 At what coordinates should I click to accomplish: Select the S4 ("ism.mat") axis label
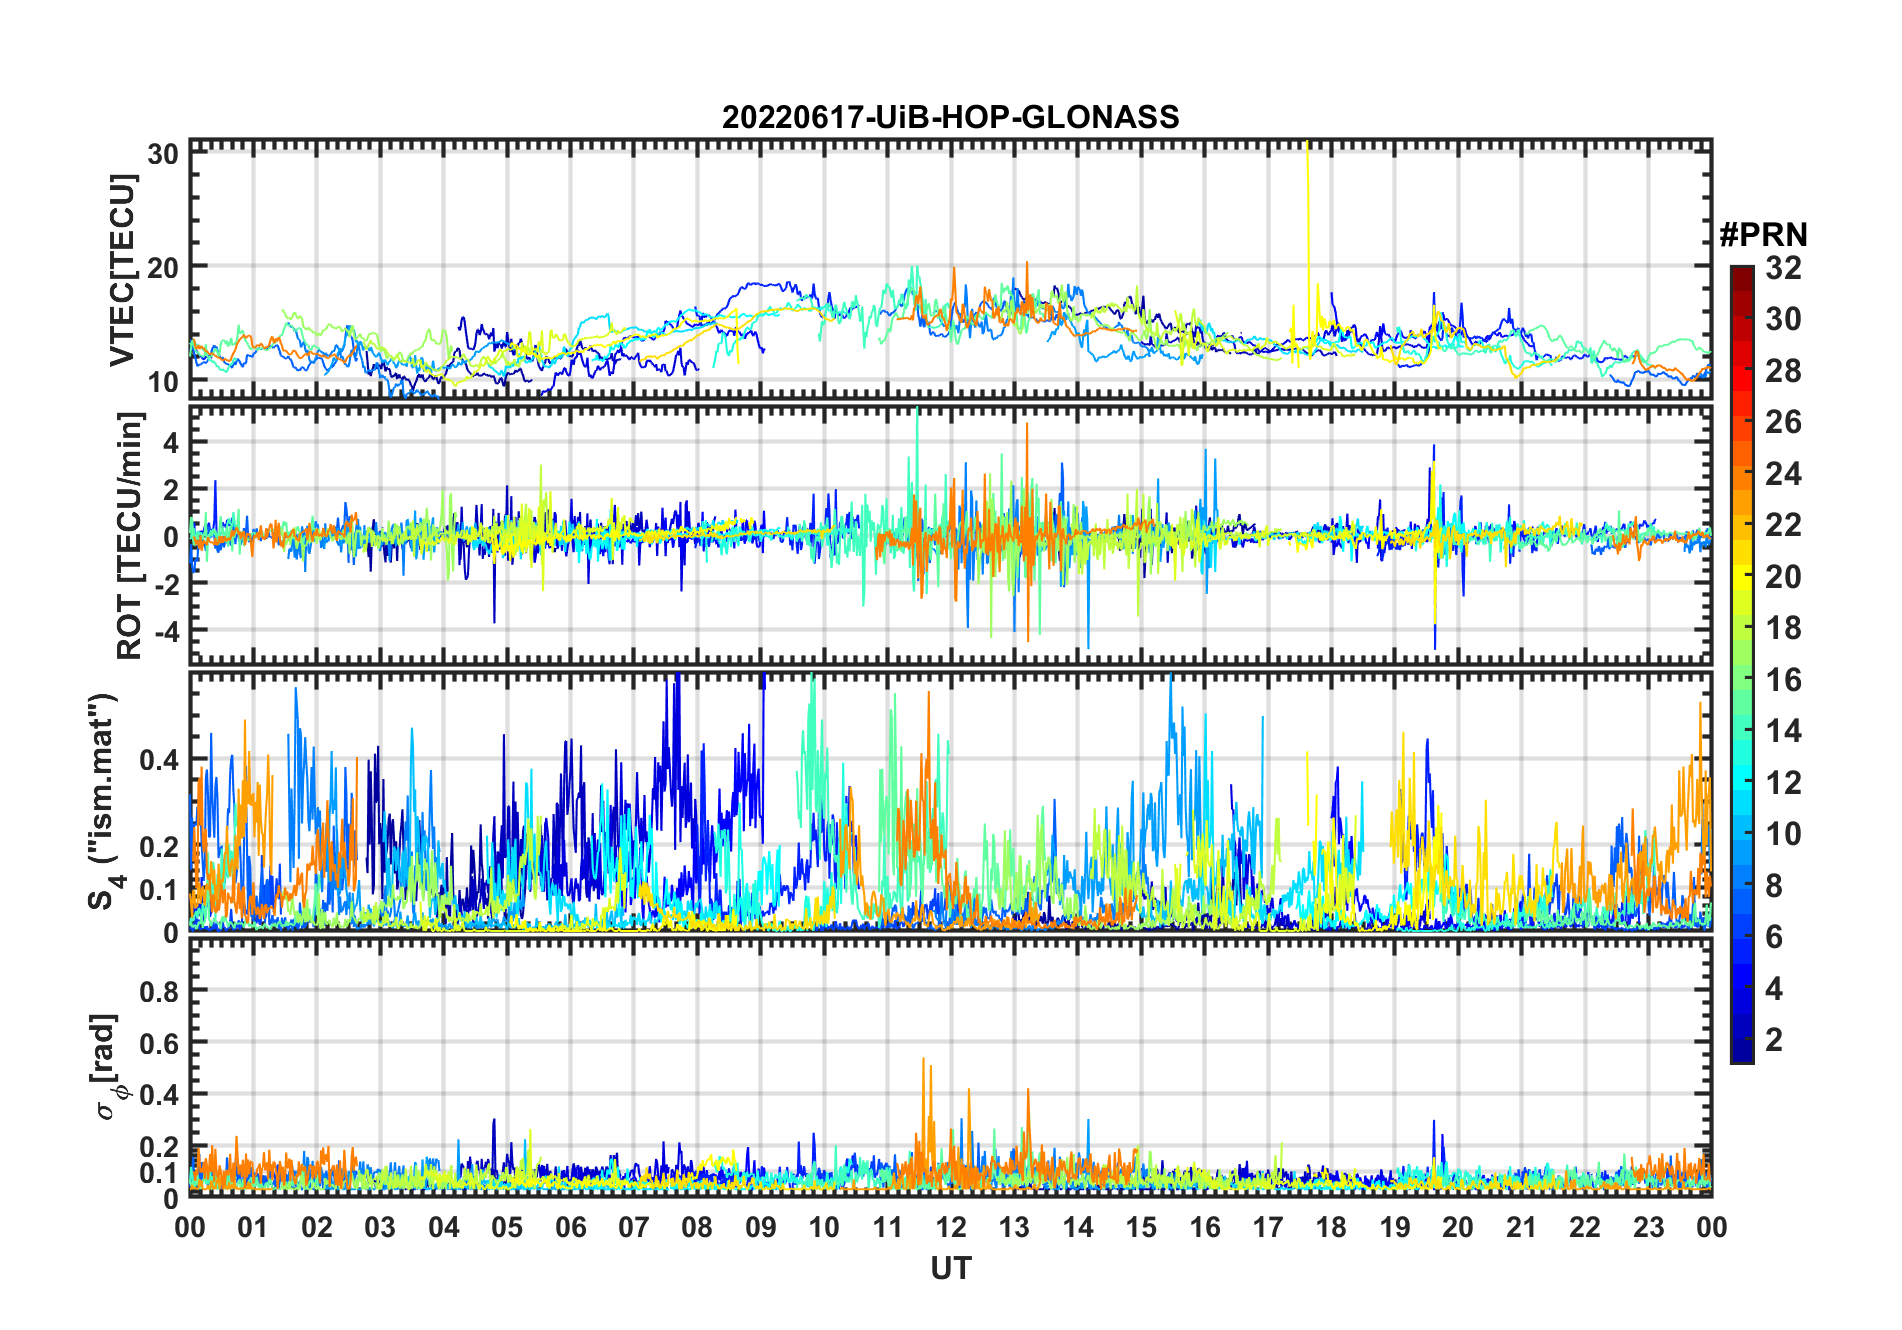pyautogui.click(x=103, y=801)
